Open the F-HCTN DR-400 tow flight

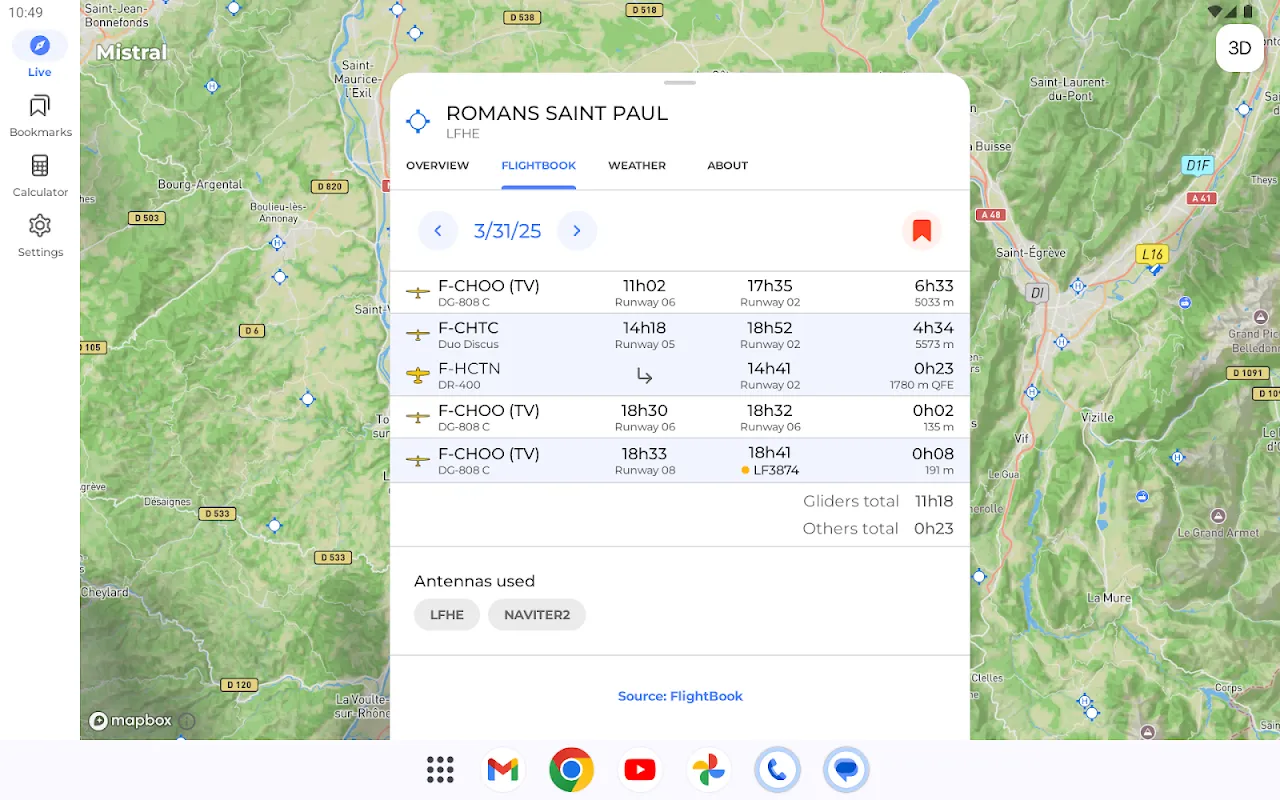(x=680, y=376)
